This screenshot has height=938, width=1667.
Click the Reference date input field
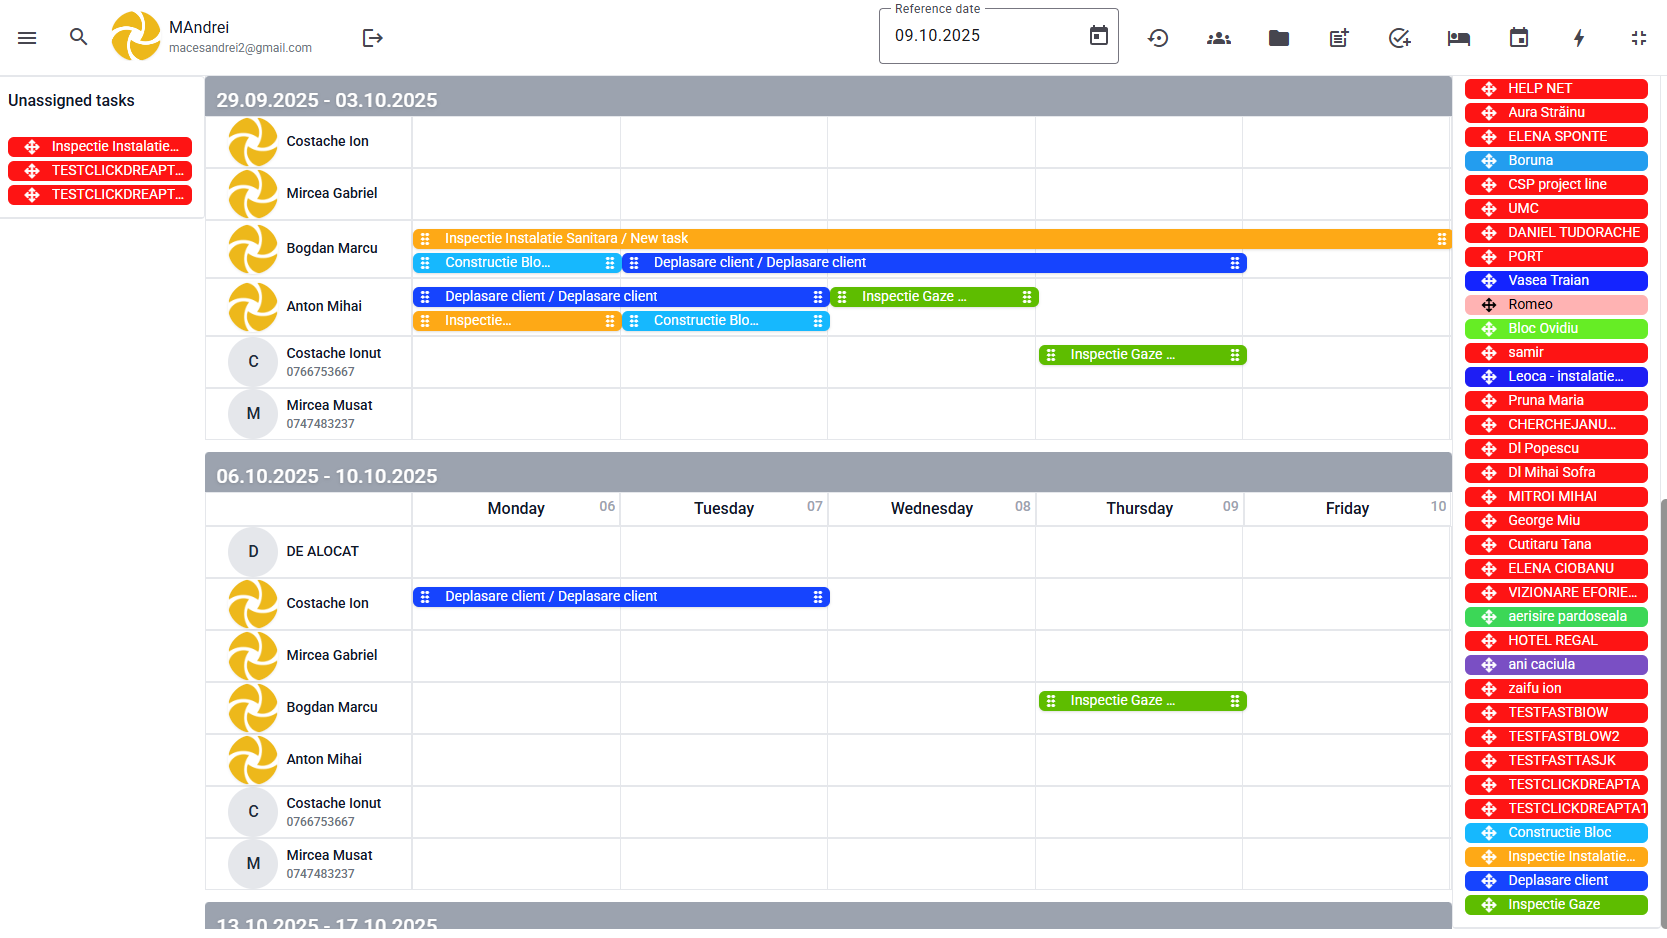pyautogui.click(x=980, y=36)
